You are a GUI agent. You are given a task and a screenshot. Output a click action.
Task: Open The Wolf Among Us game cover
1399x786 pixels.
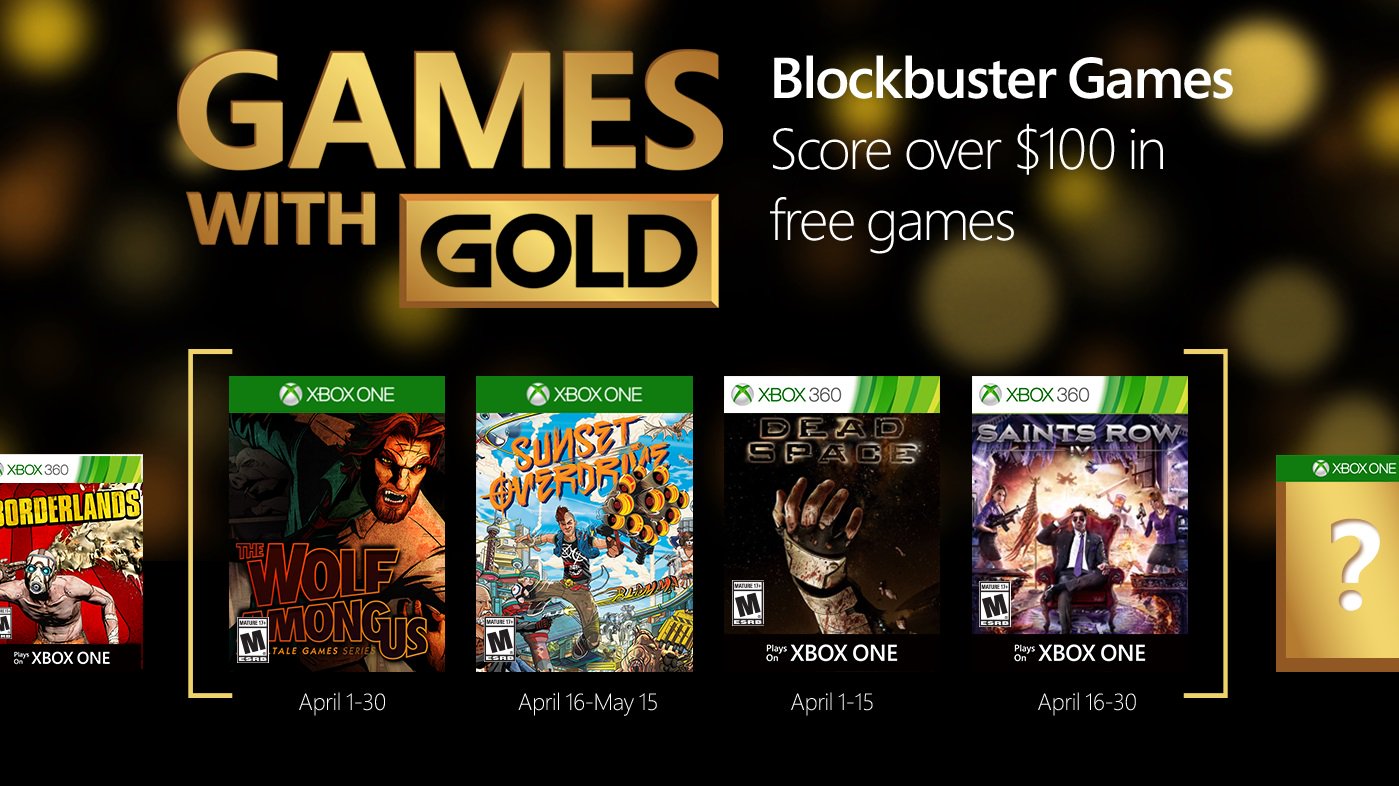click(337, 530)
